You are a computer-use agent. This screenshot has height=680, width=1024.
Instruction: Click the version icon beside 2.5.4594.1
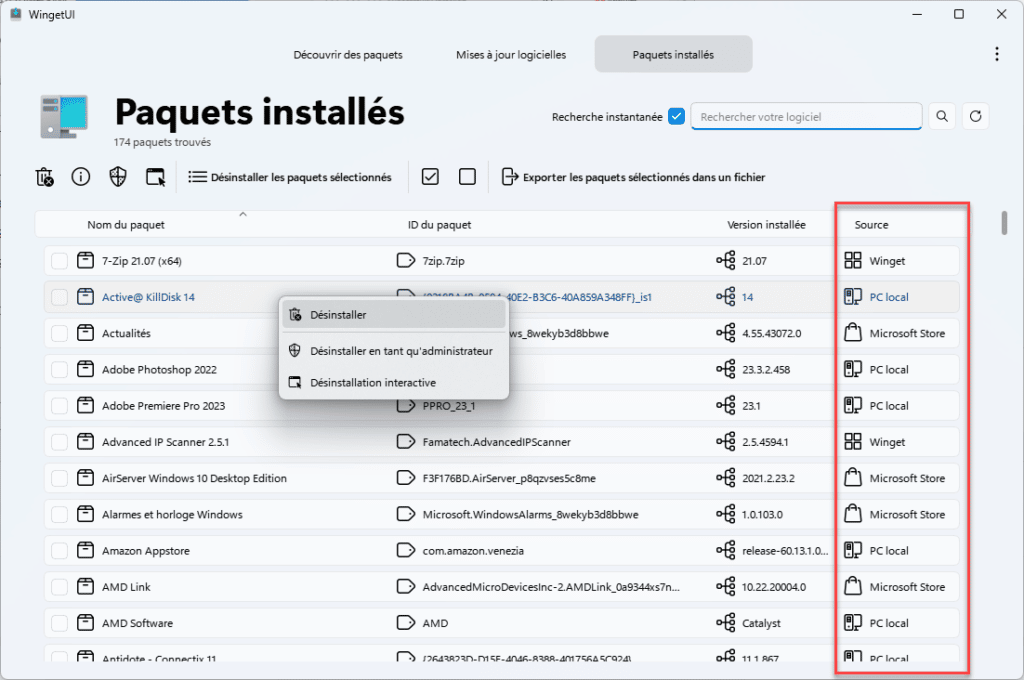[726, 442]
